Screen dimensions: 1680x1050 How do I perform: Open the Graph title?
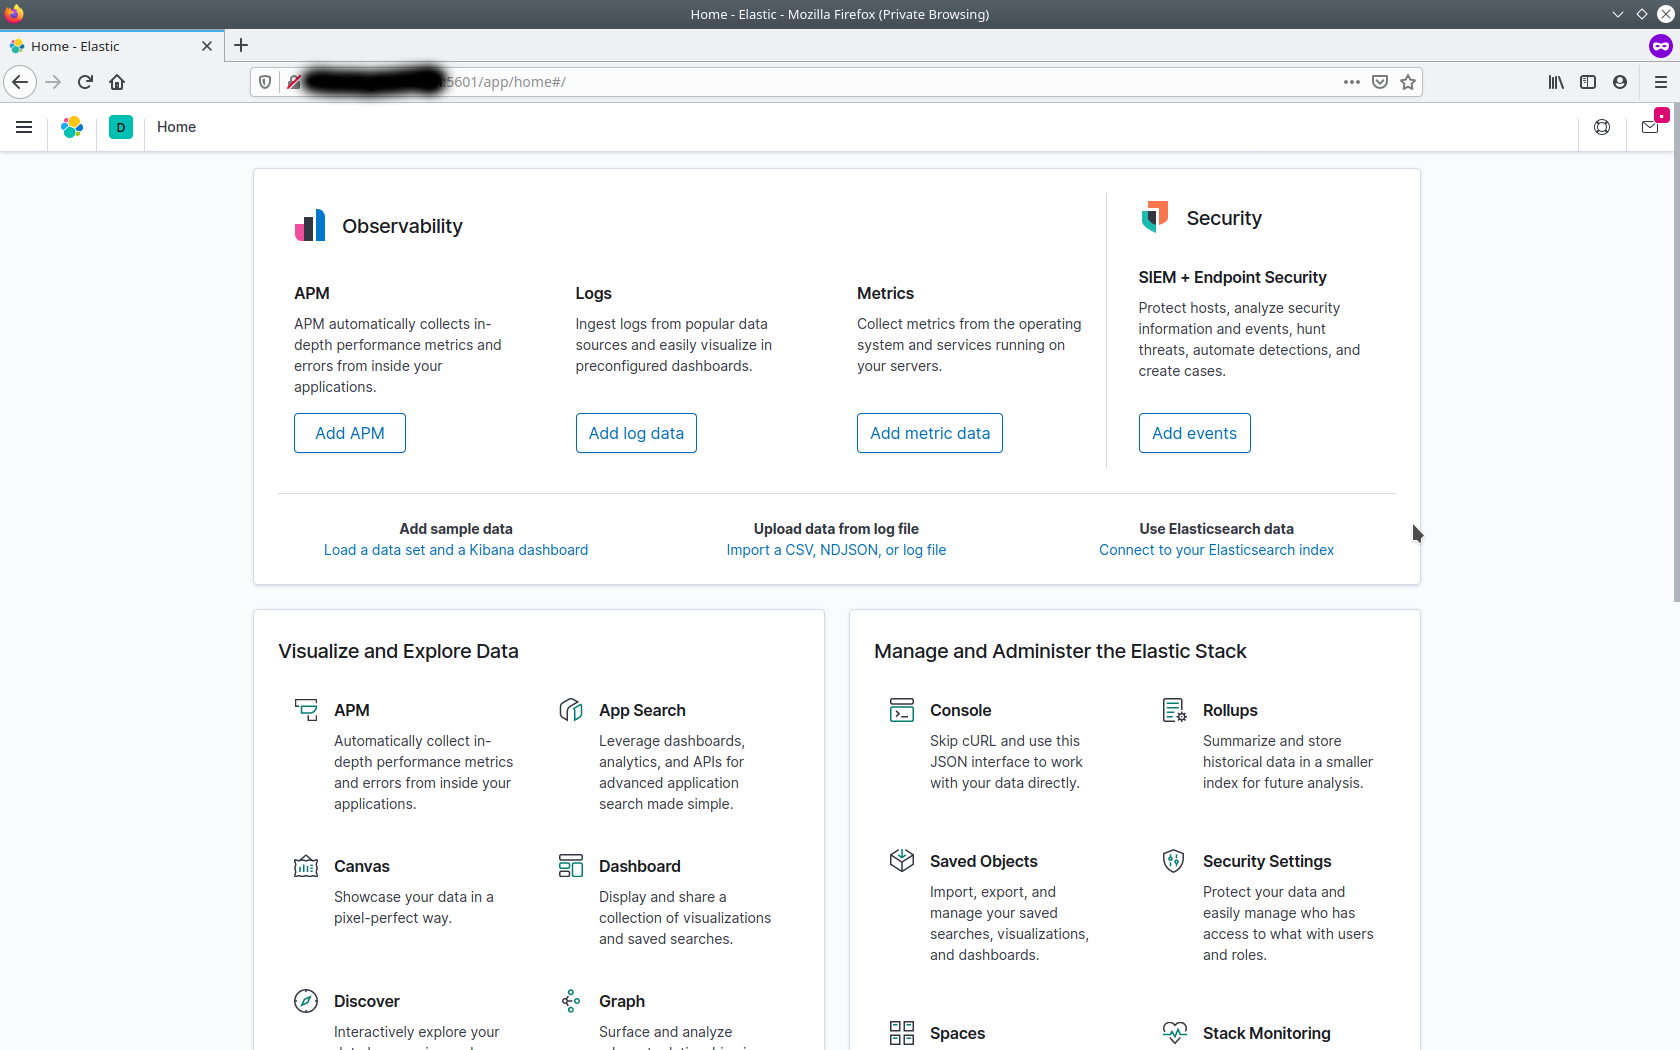622,1001
